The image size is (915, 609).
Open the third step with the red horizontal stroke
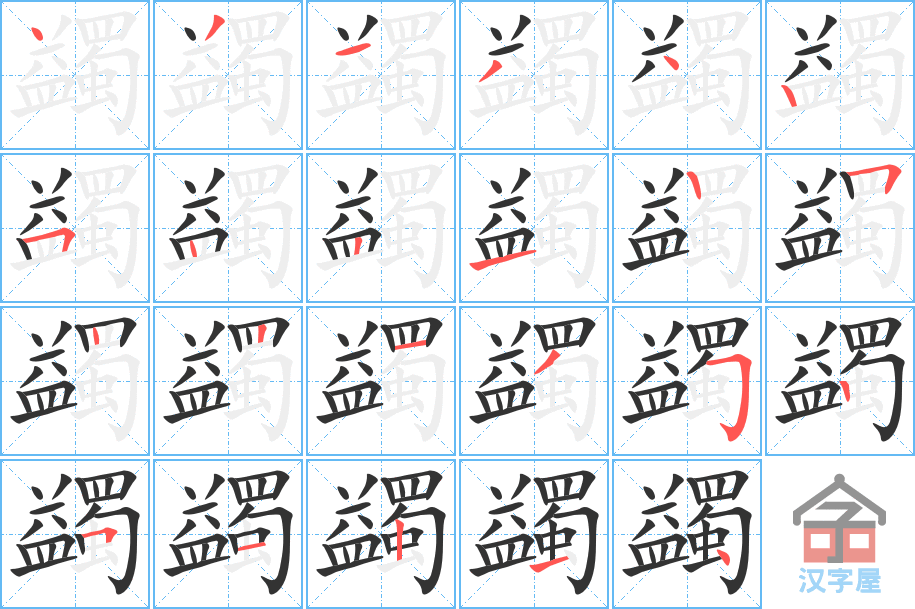pyautogui.click(x=381, y=75)
